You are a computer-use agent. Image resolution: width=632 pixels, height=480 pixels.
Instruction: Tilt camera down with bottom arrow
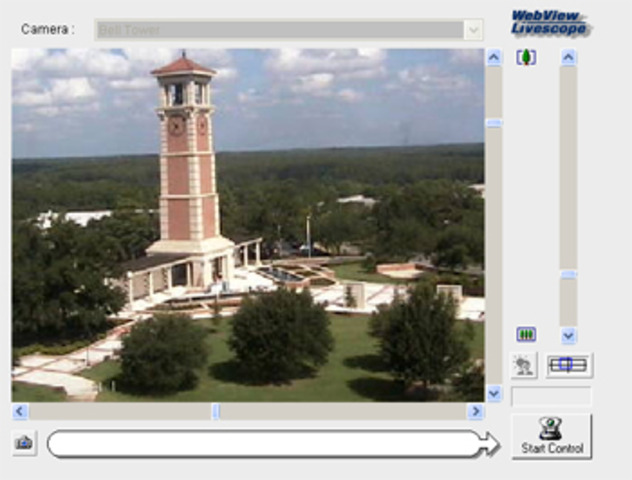coord(494,393)
